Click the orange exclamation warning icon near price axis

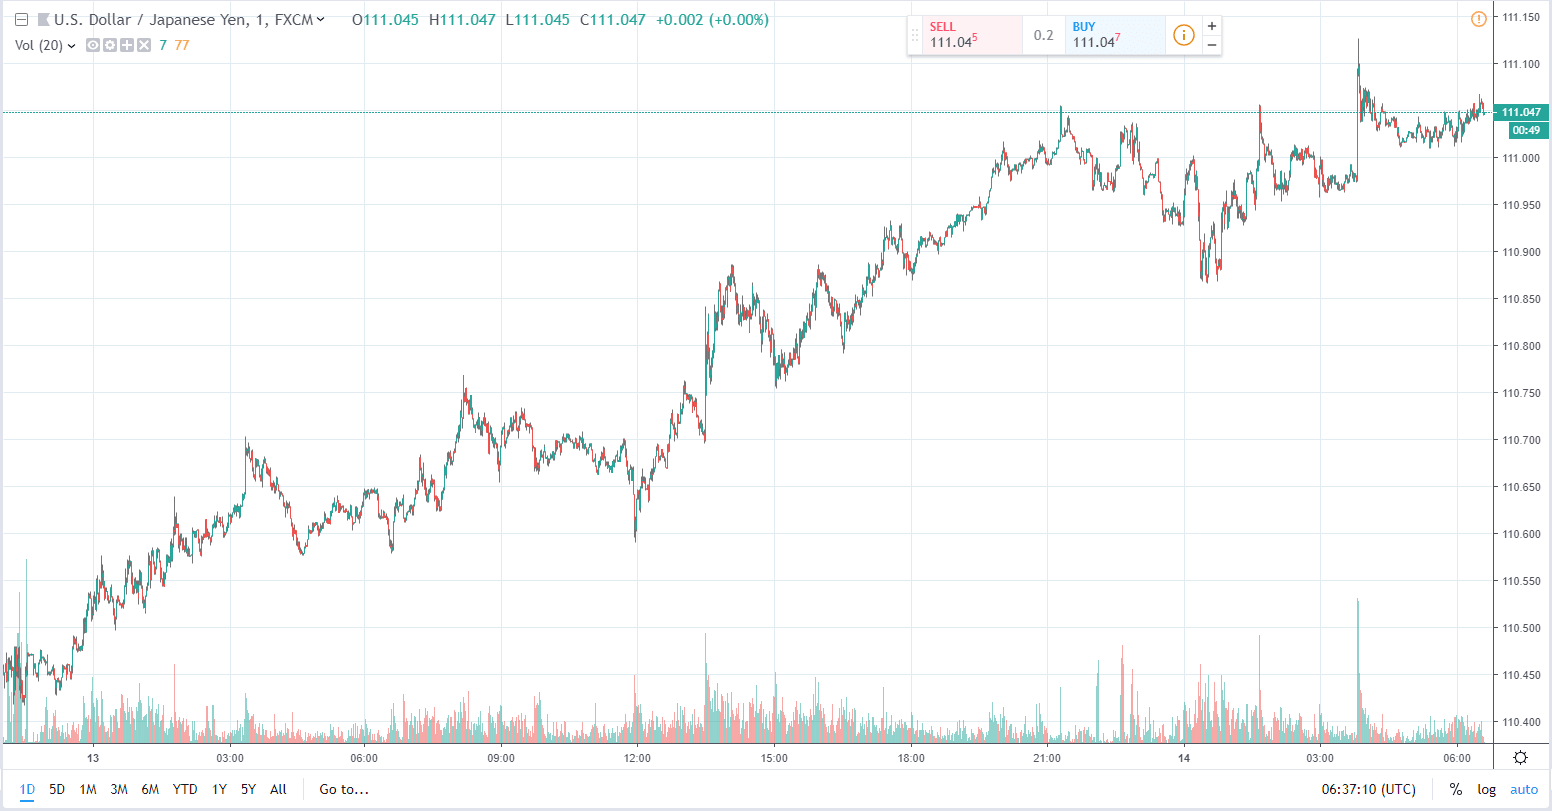point(1478,18)
